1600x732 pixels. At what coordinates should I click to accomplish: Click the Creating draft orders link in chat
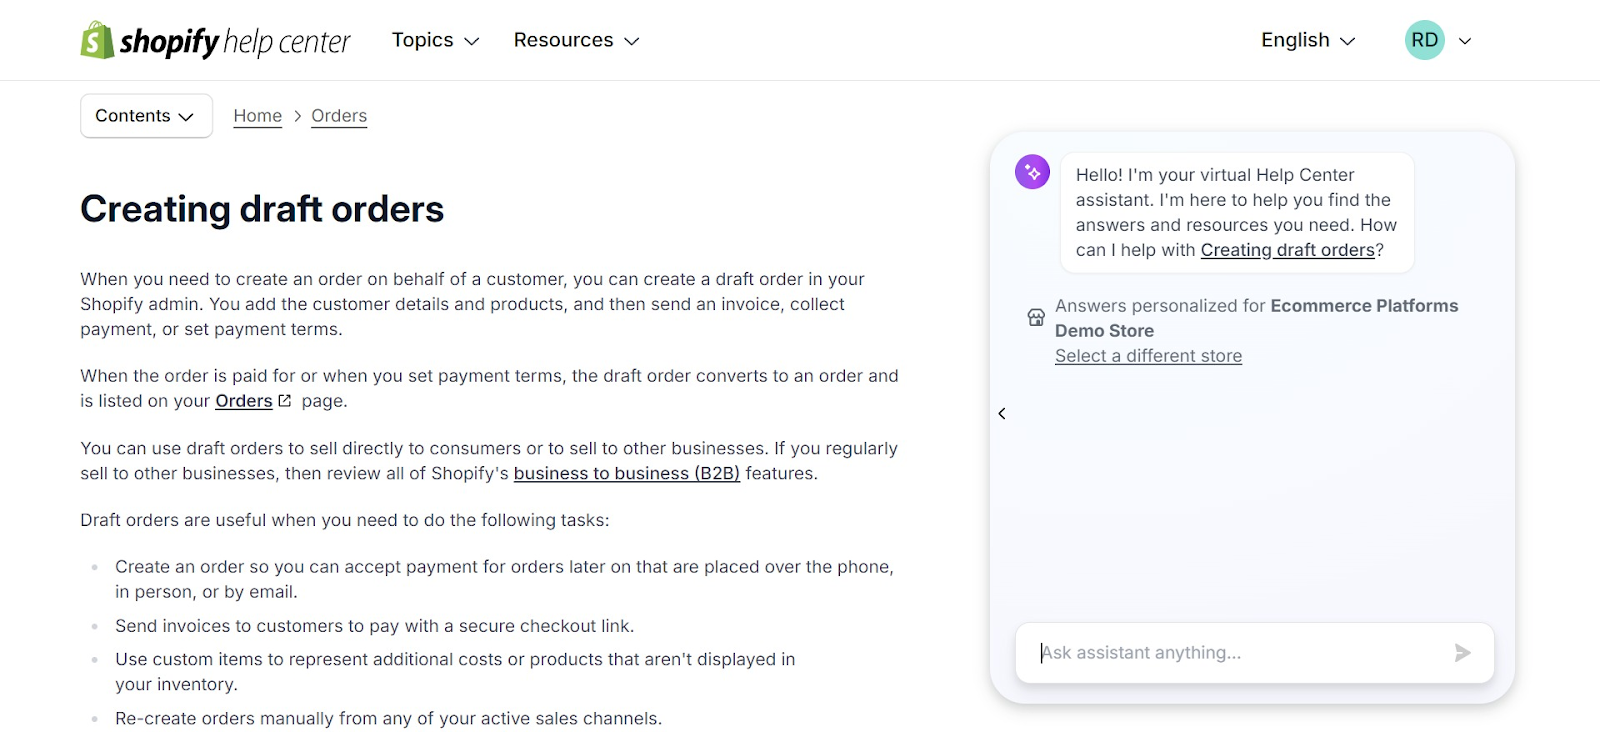[x=1286, y=249]
